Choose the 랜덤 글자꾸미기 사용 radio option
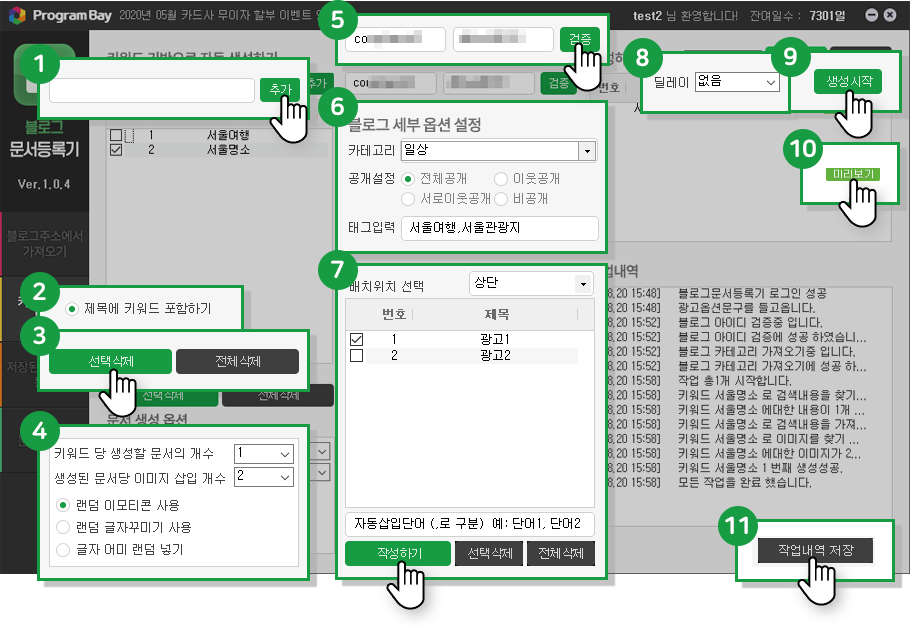The image size is (910, 628). pos(65,527)
